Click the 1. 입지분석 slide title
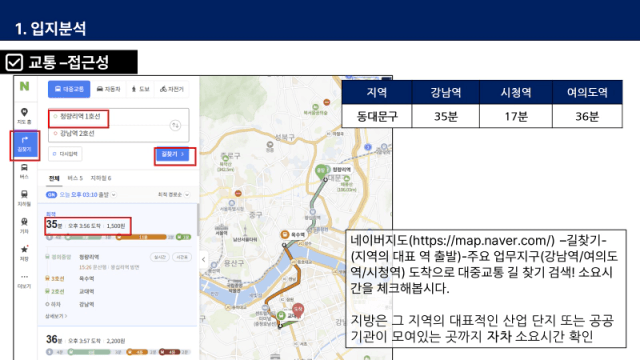This screenshot has height=360, width=640. point(51,29)
